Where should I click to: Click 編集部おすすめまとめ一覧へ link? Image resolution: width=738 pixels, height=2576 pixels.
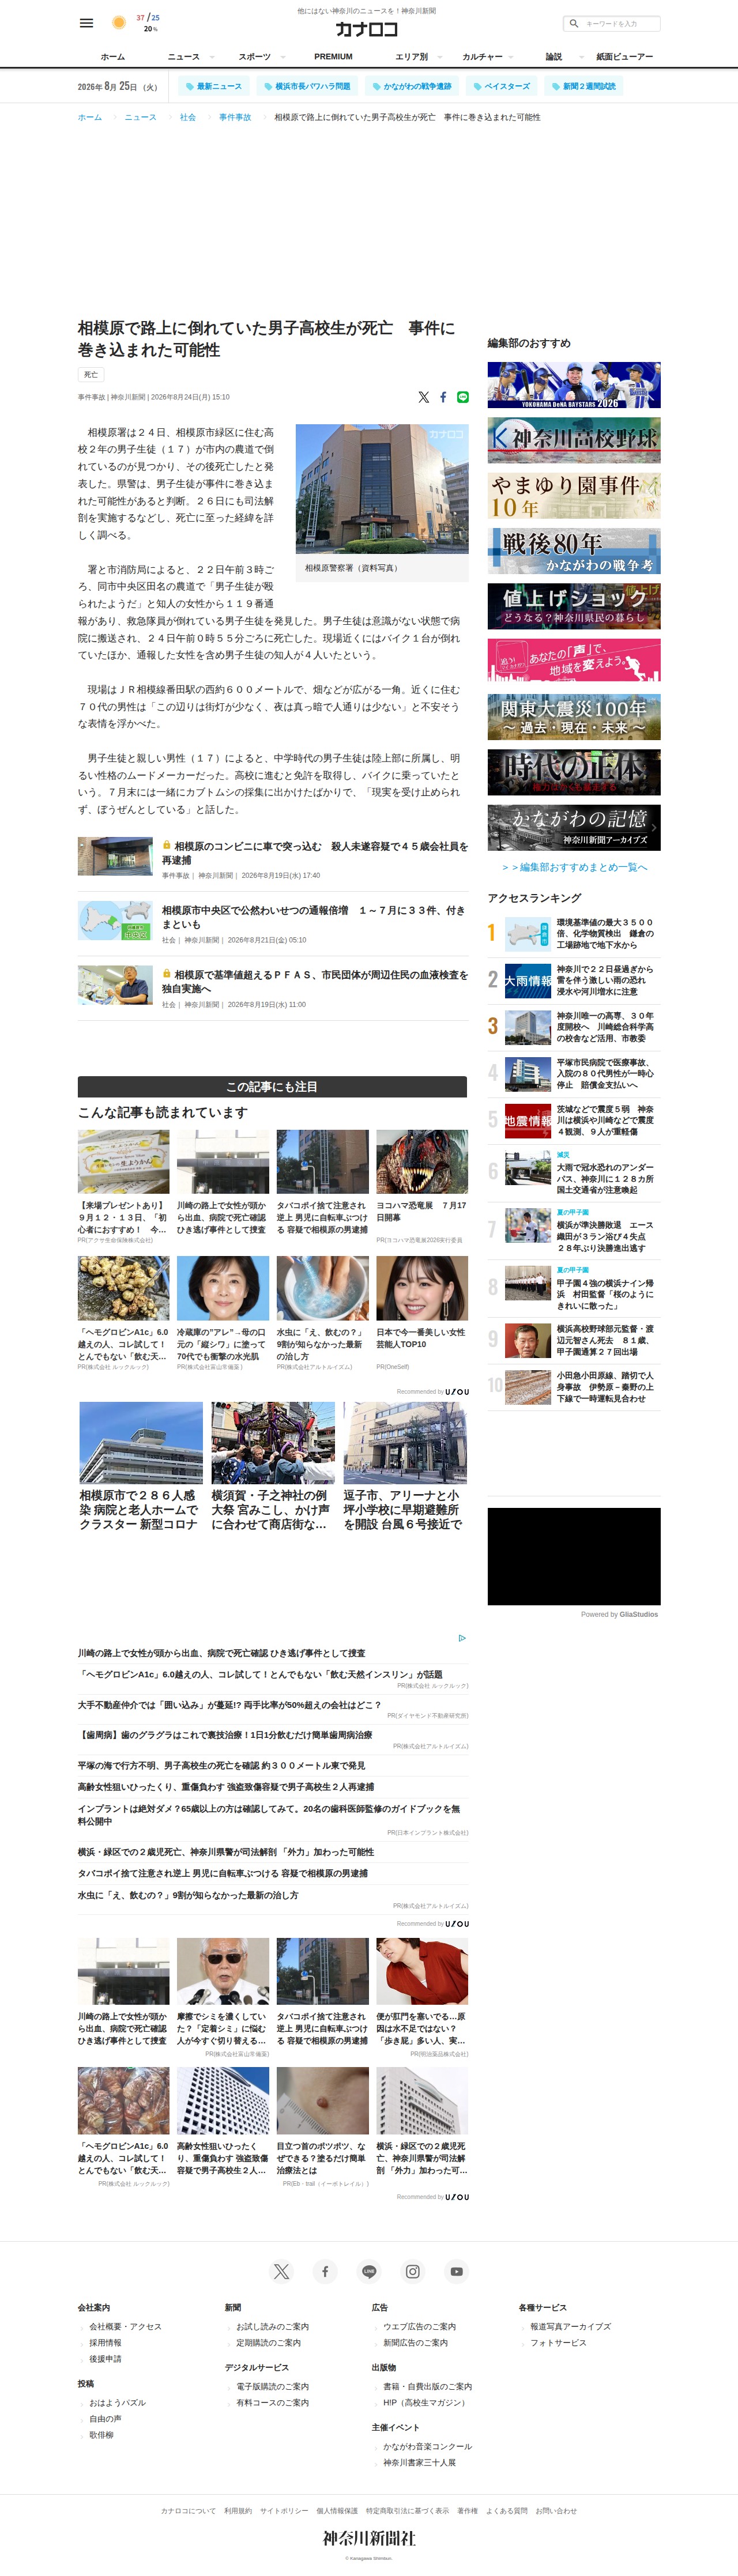click(x=574, y=867)
